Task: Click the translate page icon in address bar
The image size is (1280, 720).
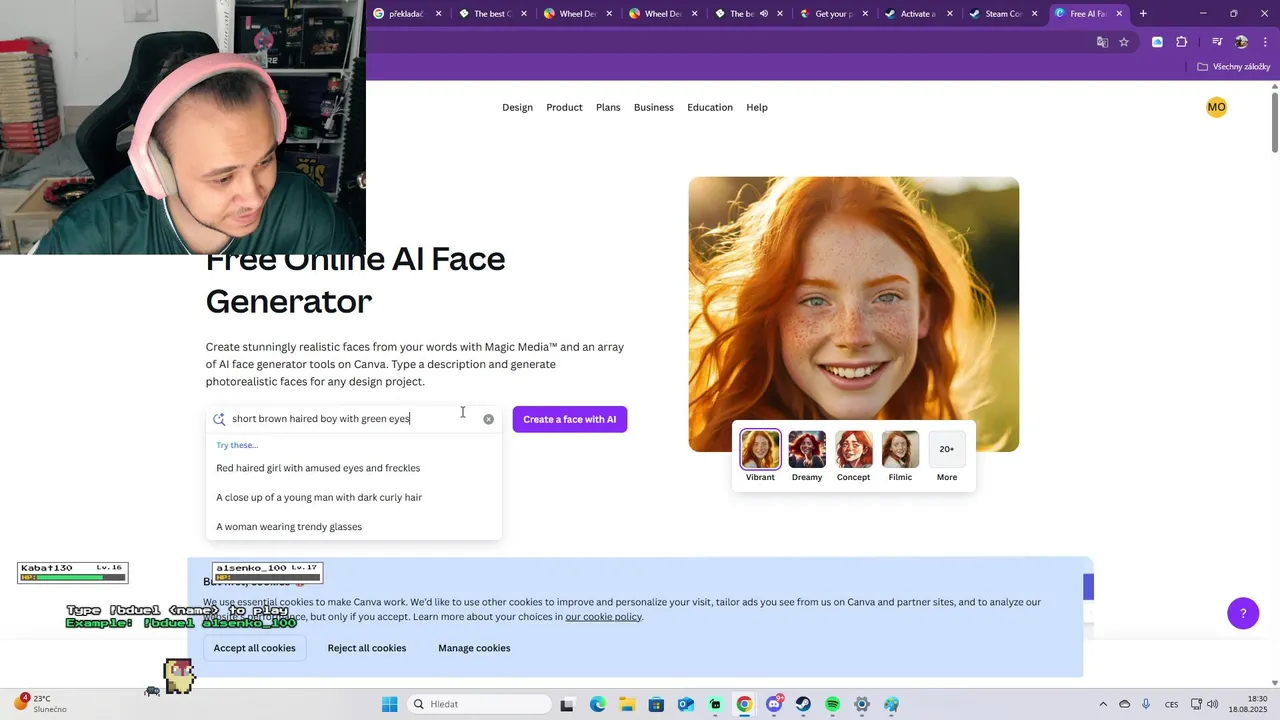Action: (x=1102, y=42)
